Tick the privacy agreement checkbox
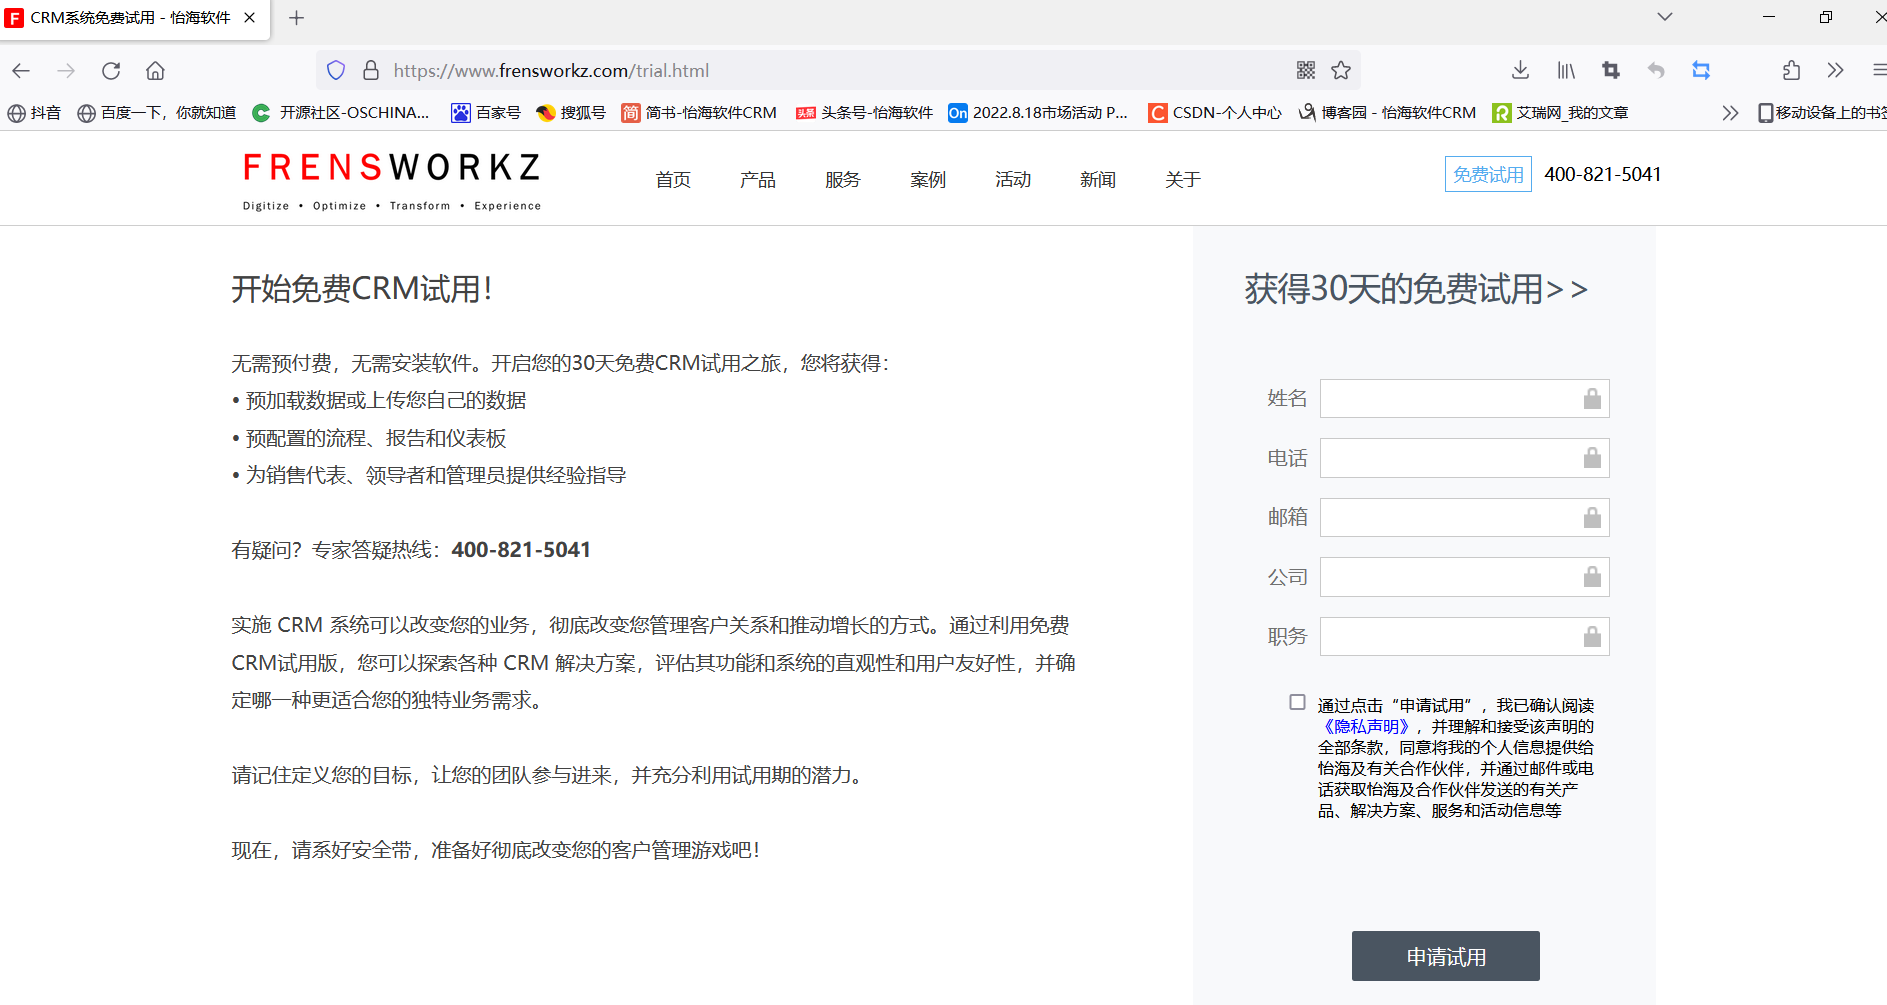Screen dimensions: 1887x1005 pyautogui.click(x=1297, y=703)
